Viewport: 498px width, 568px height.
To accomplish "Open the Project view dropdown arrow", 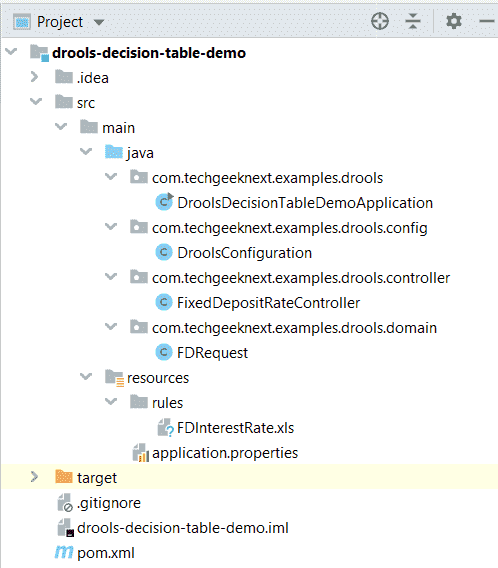I will coord(99,22).
